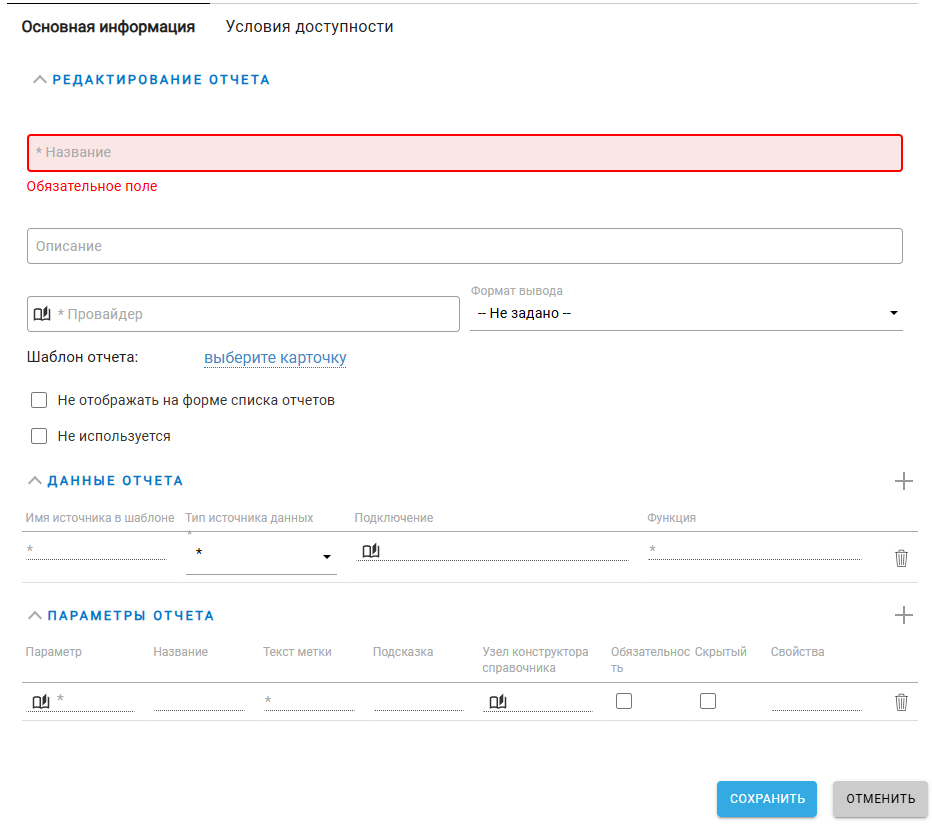Toggle the 'Не используется' checkbox
Image resolution: width=932 pixels, height=827 pixels.
(x=40, y=436)
